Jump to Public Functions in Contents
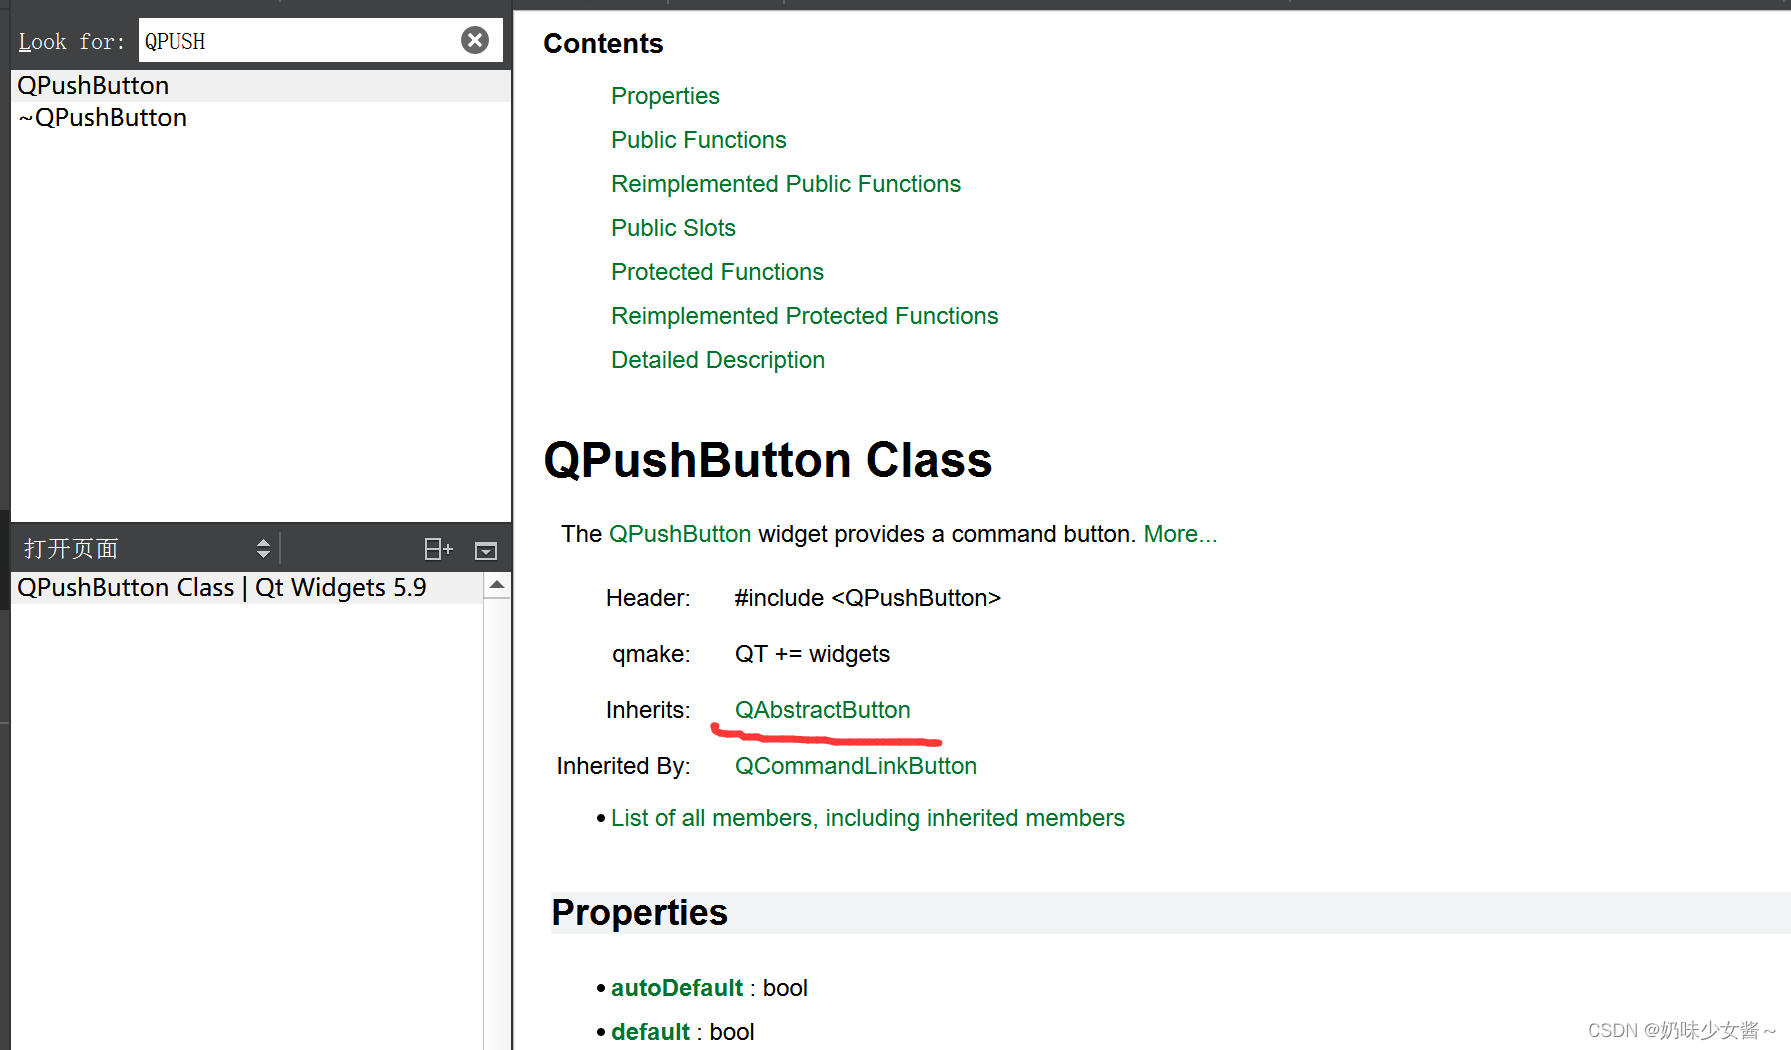 click(699, 140)
